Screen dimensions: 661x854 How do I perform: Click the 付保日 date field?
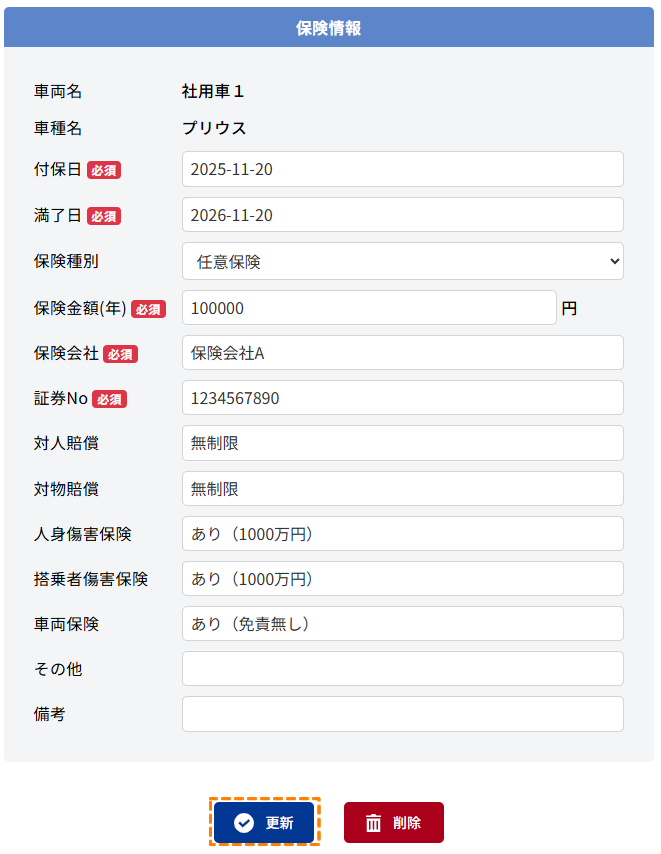pos(402,169)
